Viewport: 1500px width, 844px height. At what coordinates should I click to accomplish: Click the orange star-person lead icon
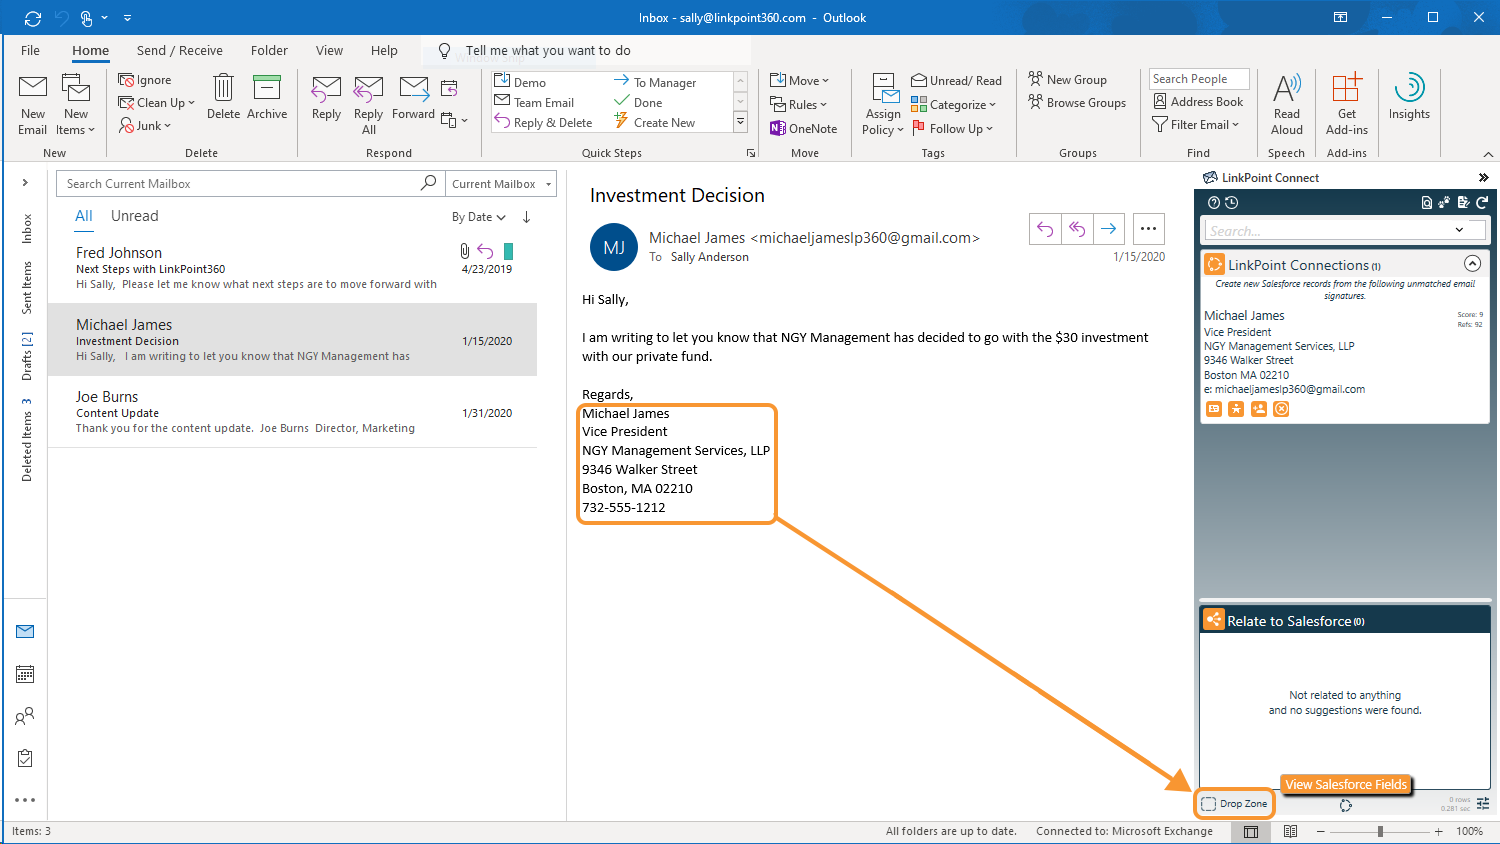[x=1236, y=408]
